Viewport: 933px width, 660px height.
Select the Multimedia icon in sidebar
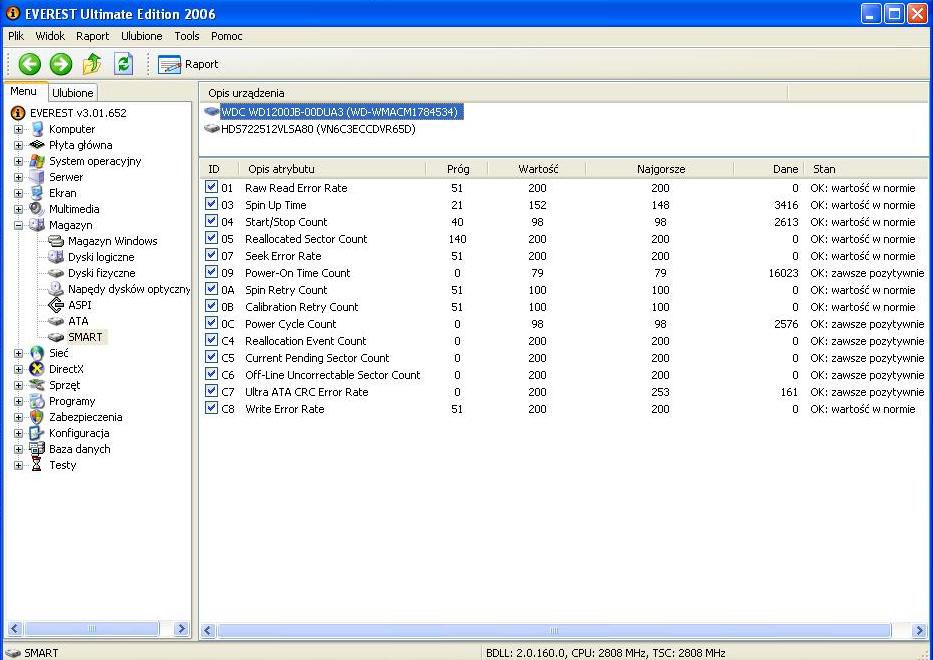click(38, 209)
